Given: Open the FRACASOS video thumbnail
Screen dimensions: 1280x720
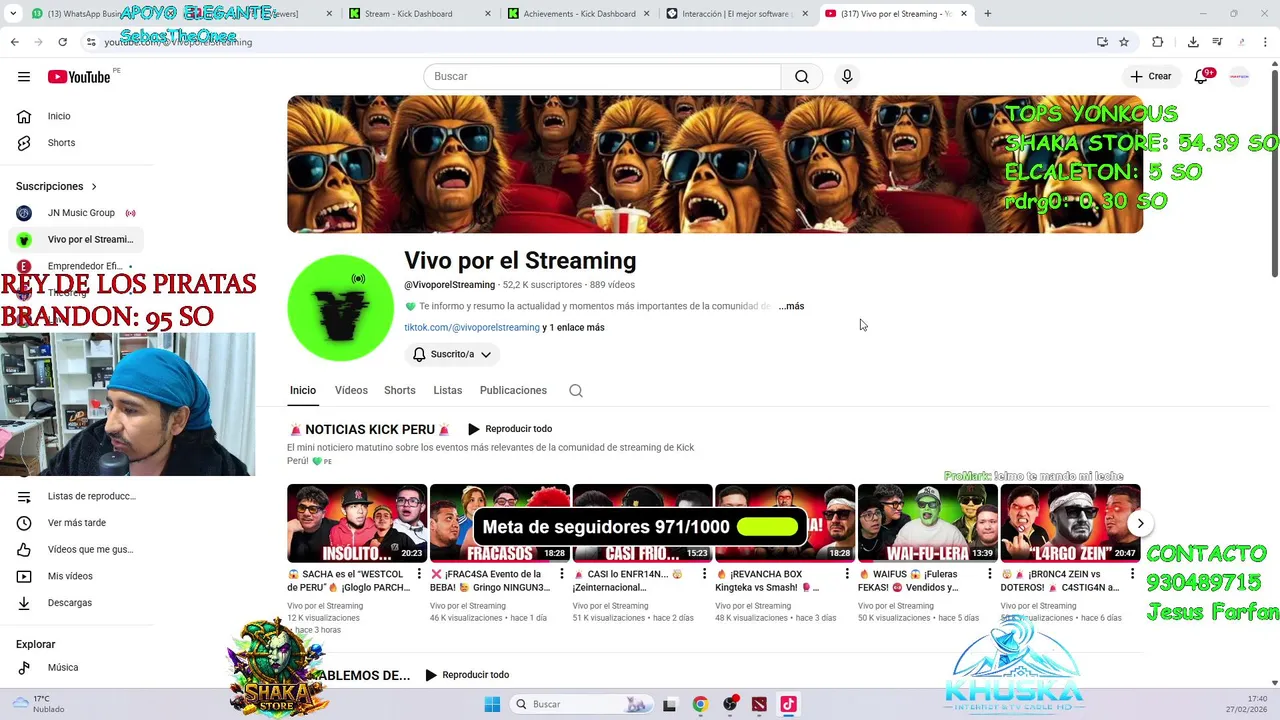Looking at the screenshot, I should (500, 523).
